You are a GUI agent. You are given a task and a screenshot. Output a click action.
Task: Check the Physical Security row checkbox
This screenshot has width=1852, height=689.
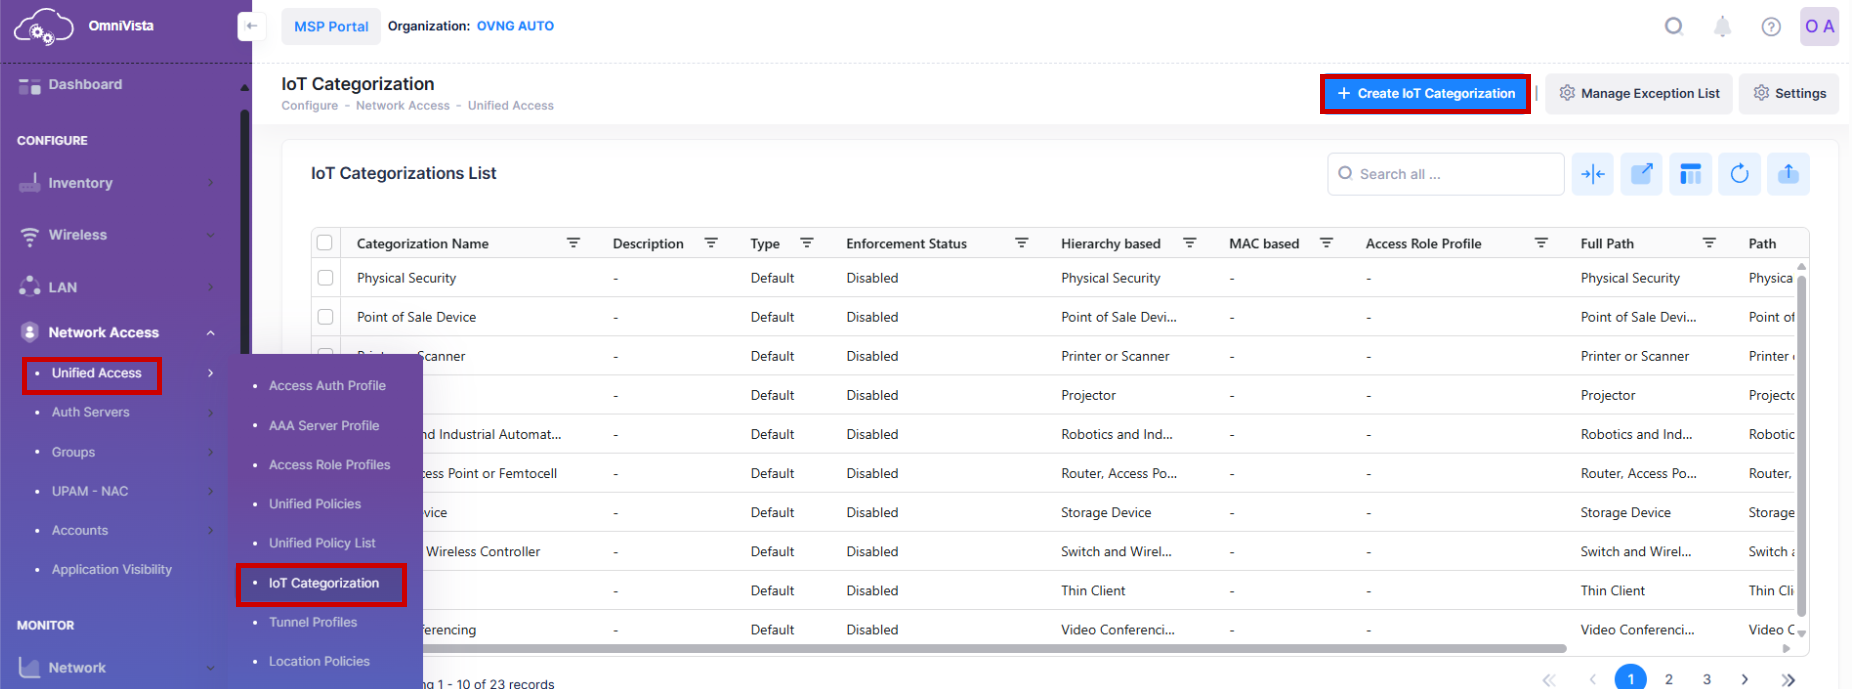click(325, 278)
